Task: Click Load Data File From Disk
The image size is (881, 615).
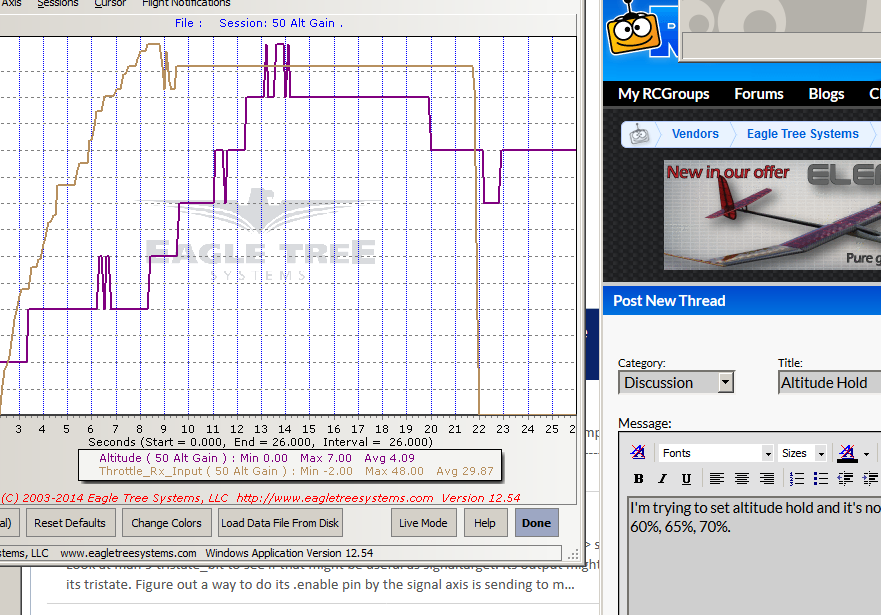Action: tap(280, 523)
